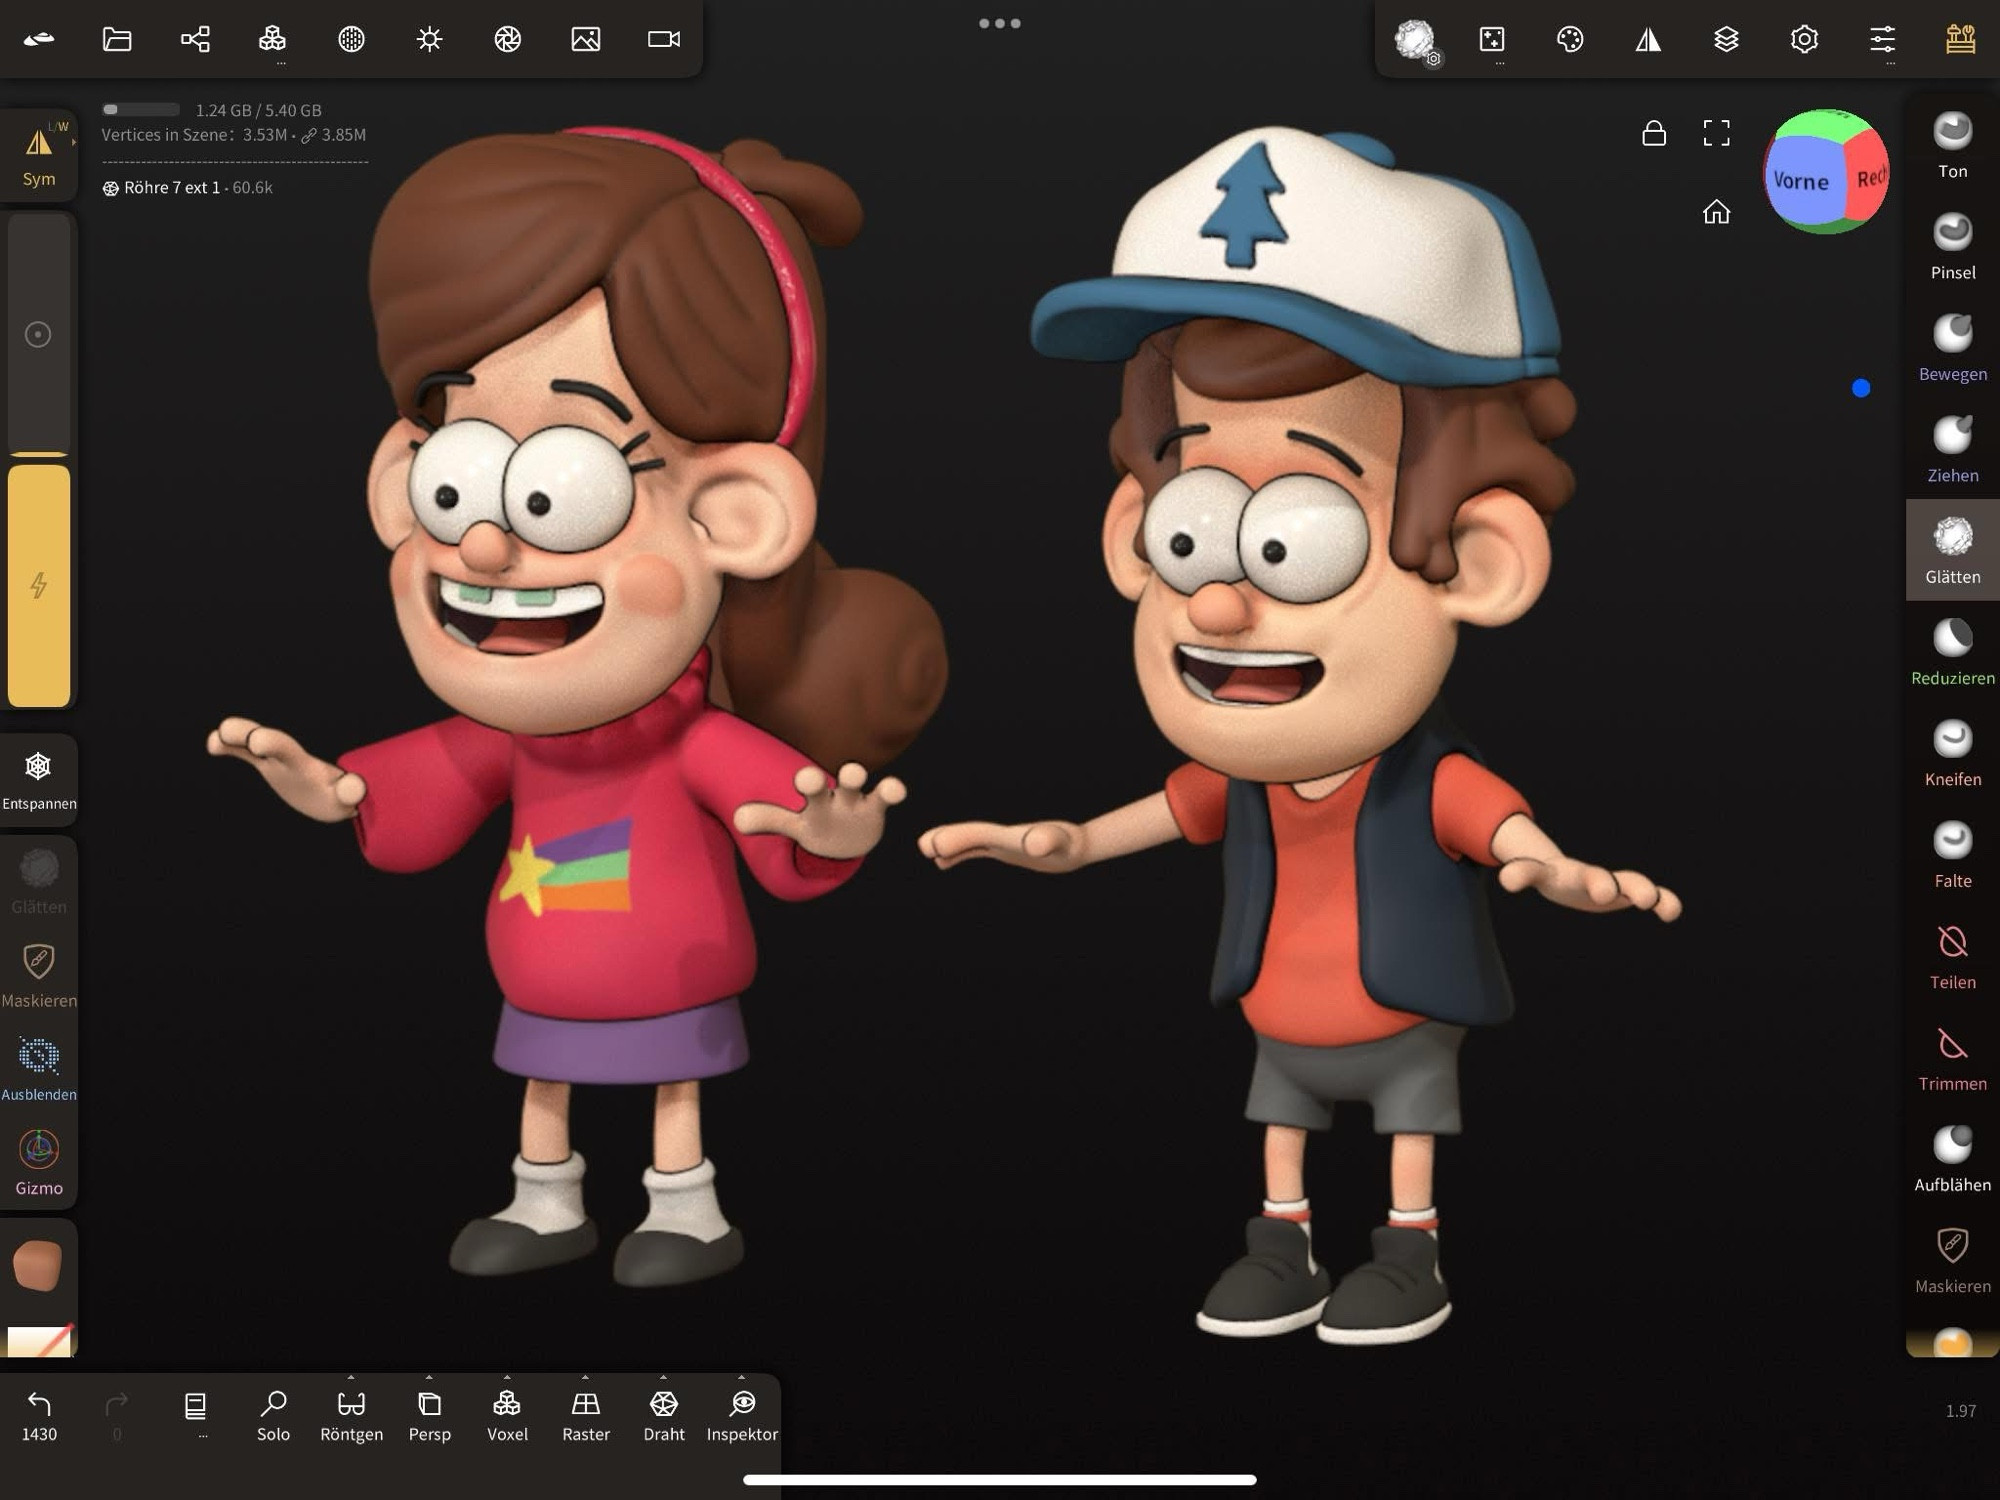Open the stroke settings menu

tap(1492, 39)
